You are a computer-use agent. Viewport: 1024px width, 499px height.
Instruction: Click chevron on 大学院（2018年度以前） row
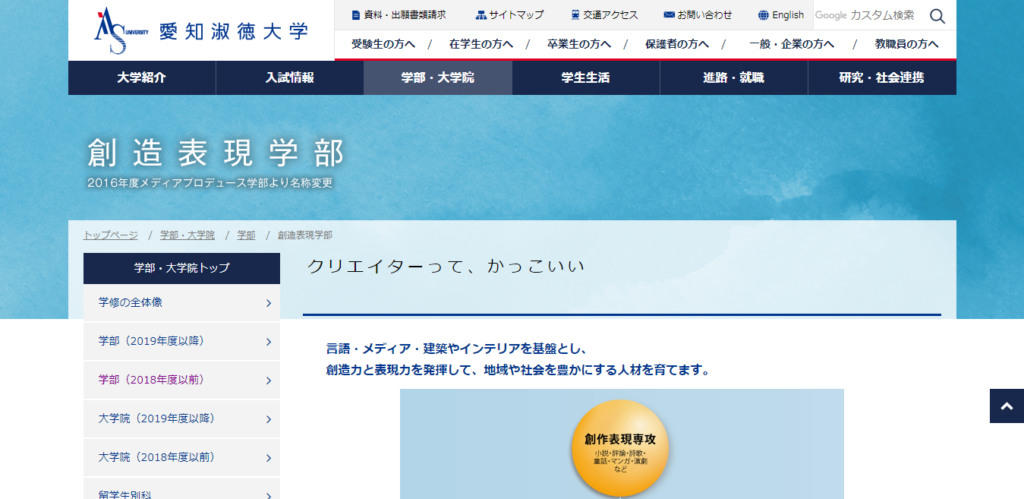(x=268, y=457)
